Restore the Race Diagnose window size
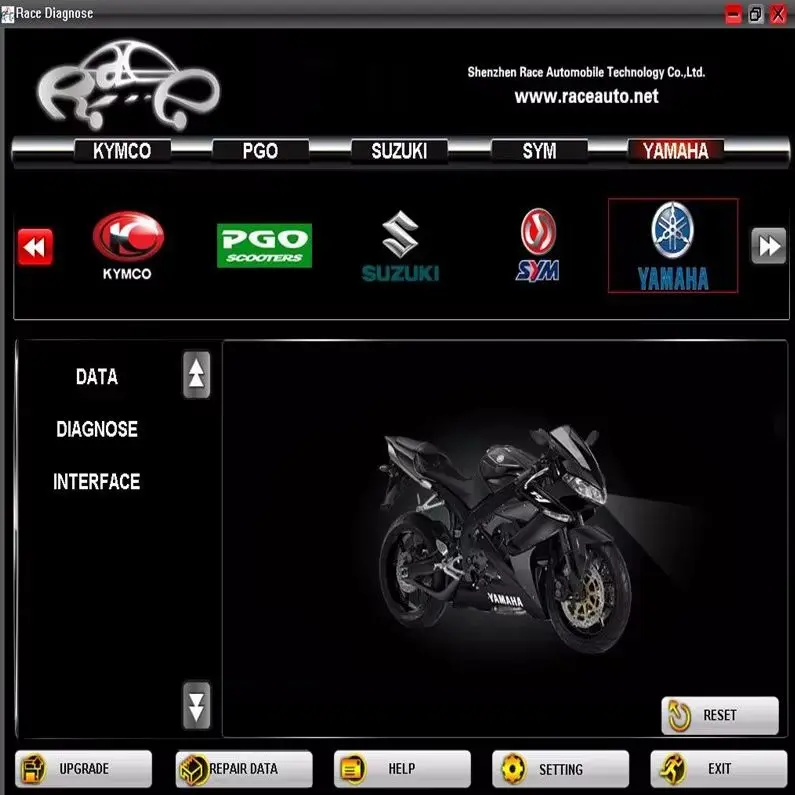This screenshot has width=795, height=795. click(x=755, y=14)
